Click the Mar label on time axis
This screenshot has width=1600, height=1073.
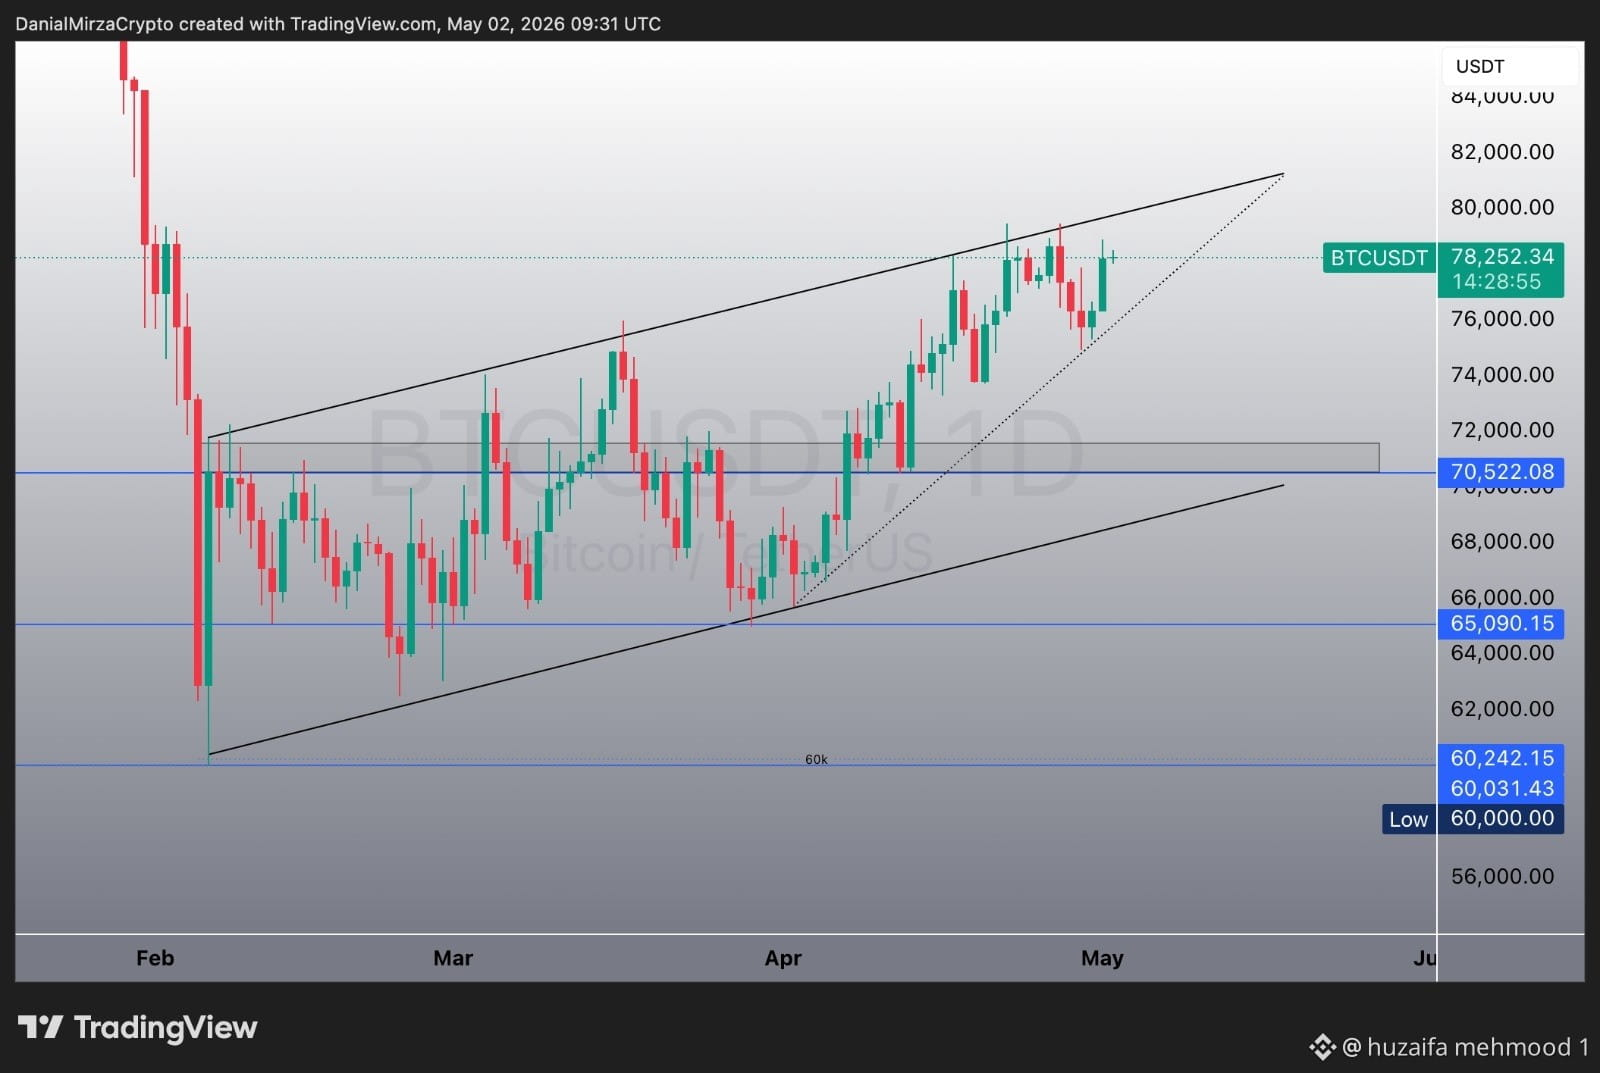(453, 958)
